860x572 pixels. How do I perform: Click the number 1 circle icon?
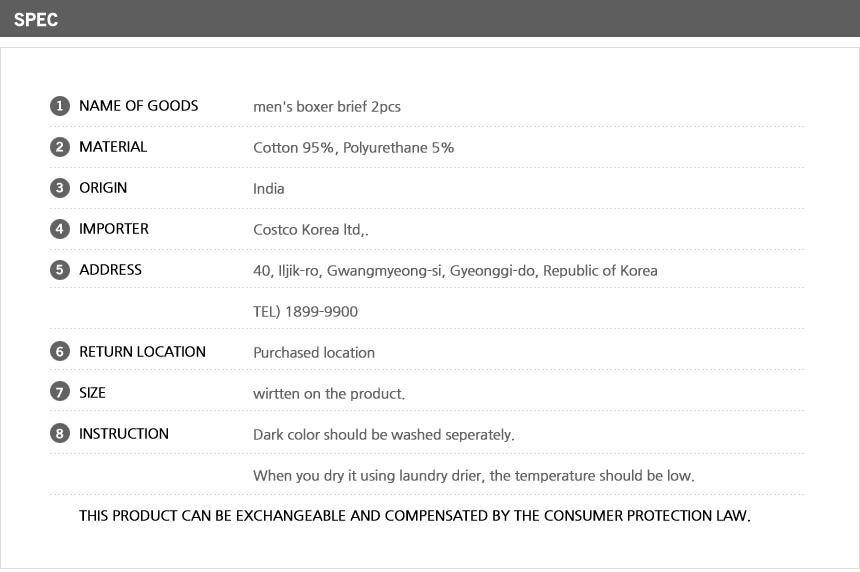point(59,106)
